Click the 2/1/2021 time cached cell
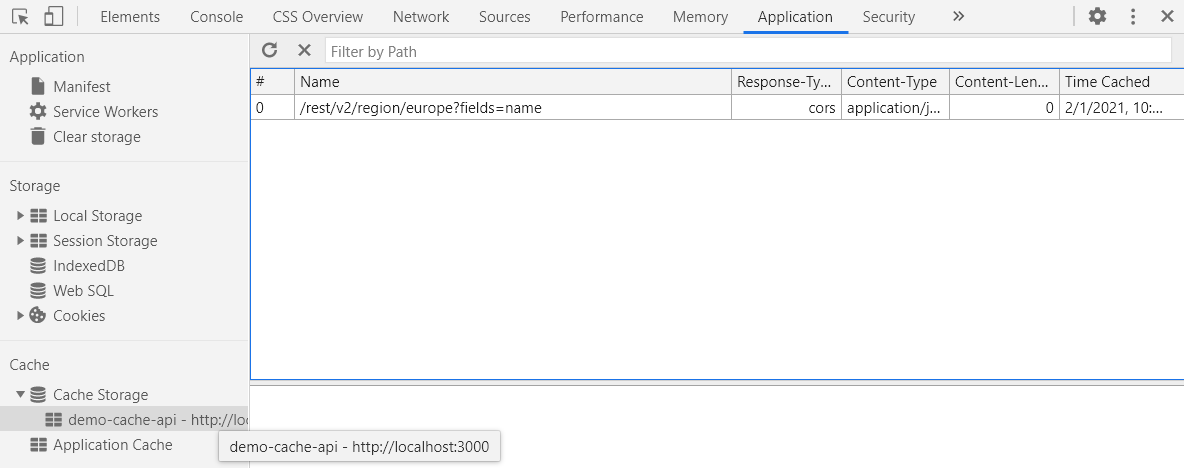Viewport: 1184px width, 468px height. [1121, 108]
